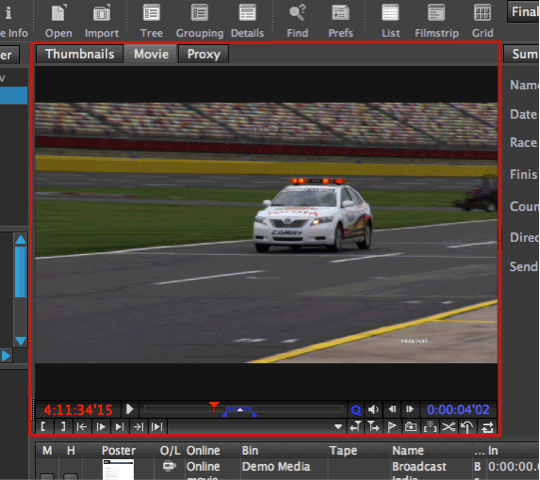Viewport: 540px width, 480px height.
Task: Play the movie with the play button
Action: [129, 409]
